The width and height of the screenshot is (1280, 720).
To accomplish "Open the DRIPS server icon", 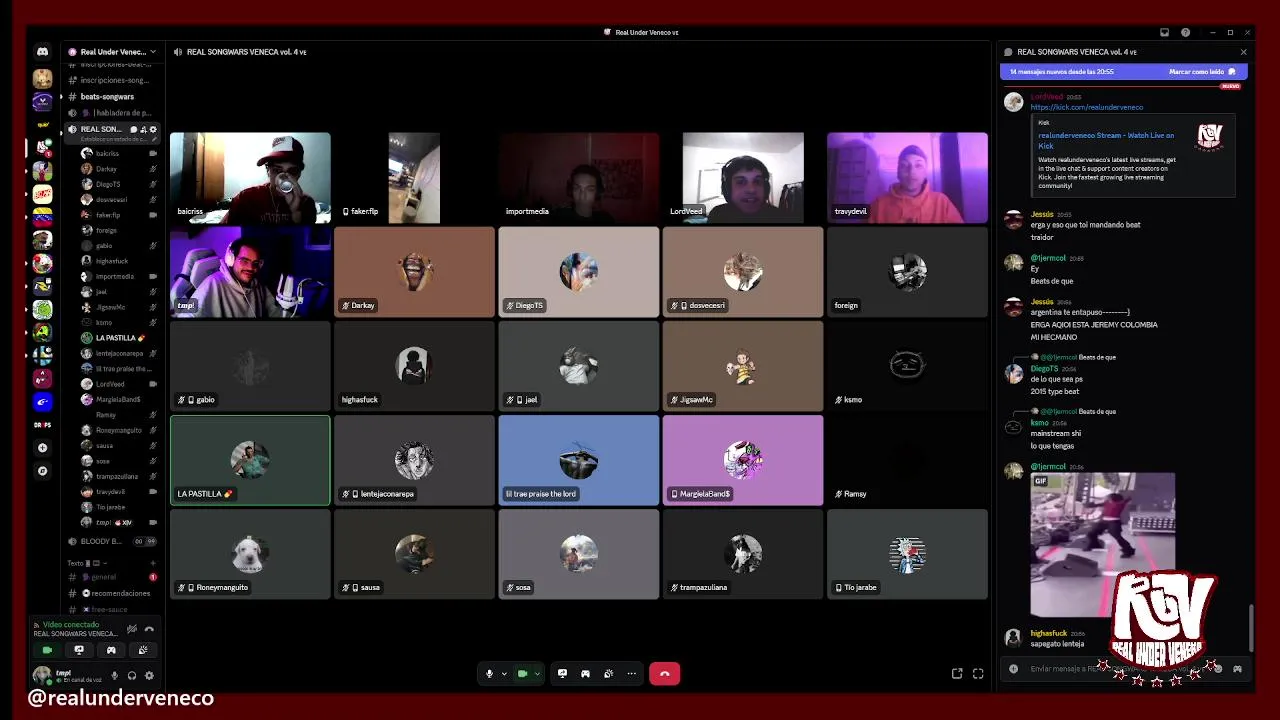I will [x=42, y=425].
